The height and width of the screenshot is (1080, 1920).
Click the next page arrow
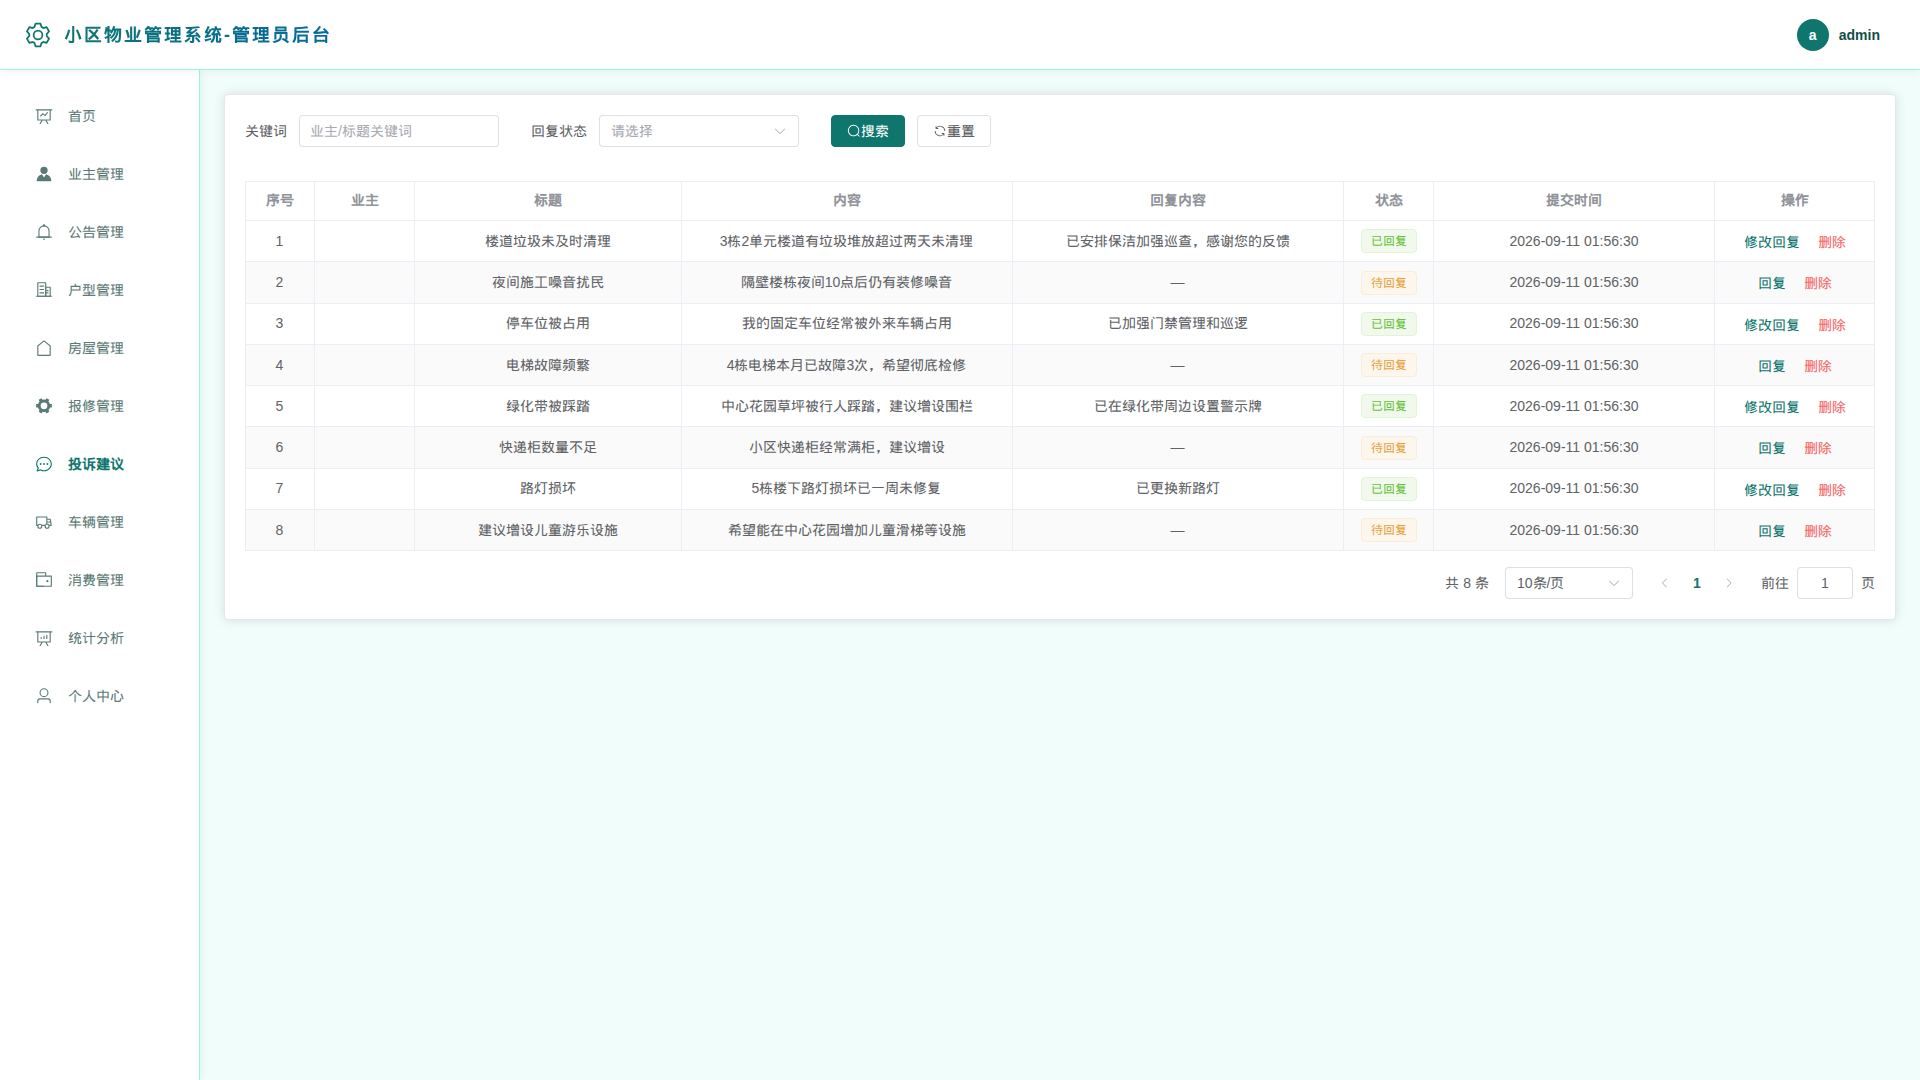pos(1728,583)
